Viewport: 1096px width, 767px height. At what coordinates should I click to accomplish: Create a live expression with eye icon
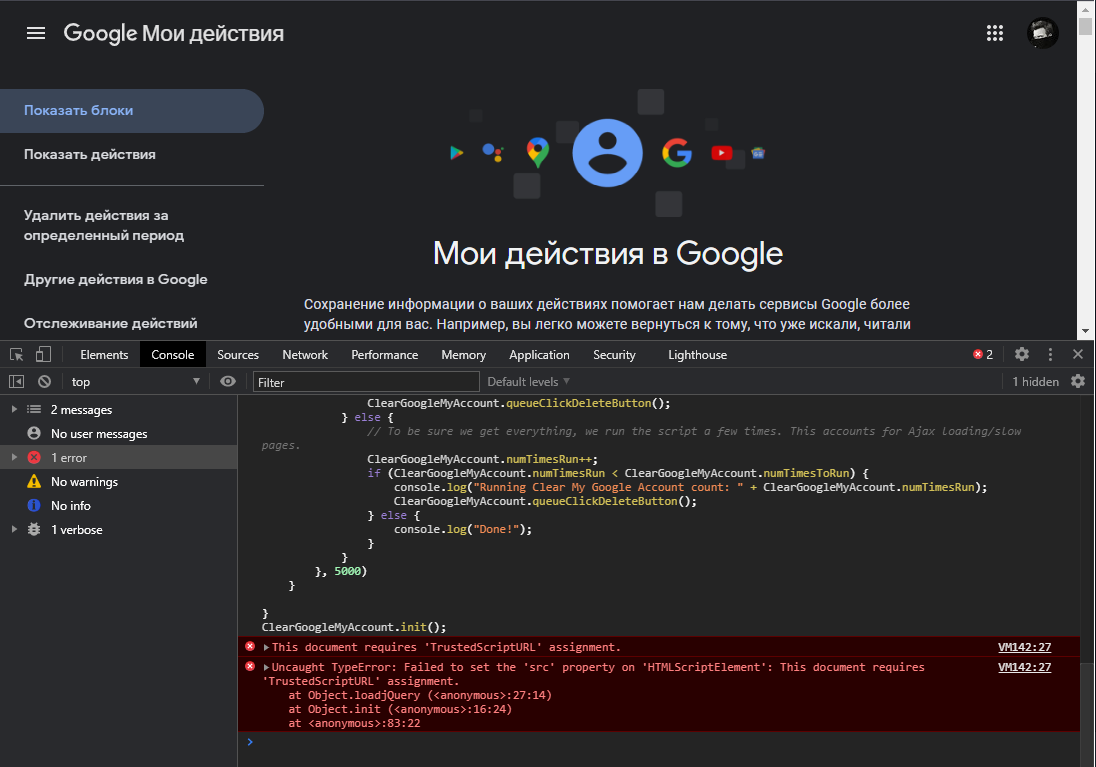(228, 381)
